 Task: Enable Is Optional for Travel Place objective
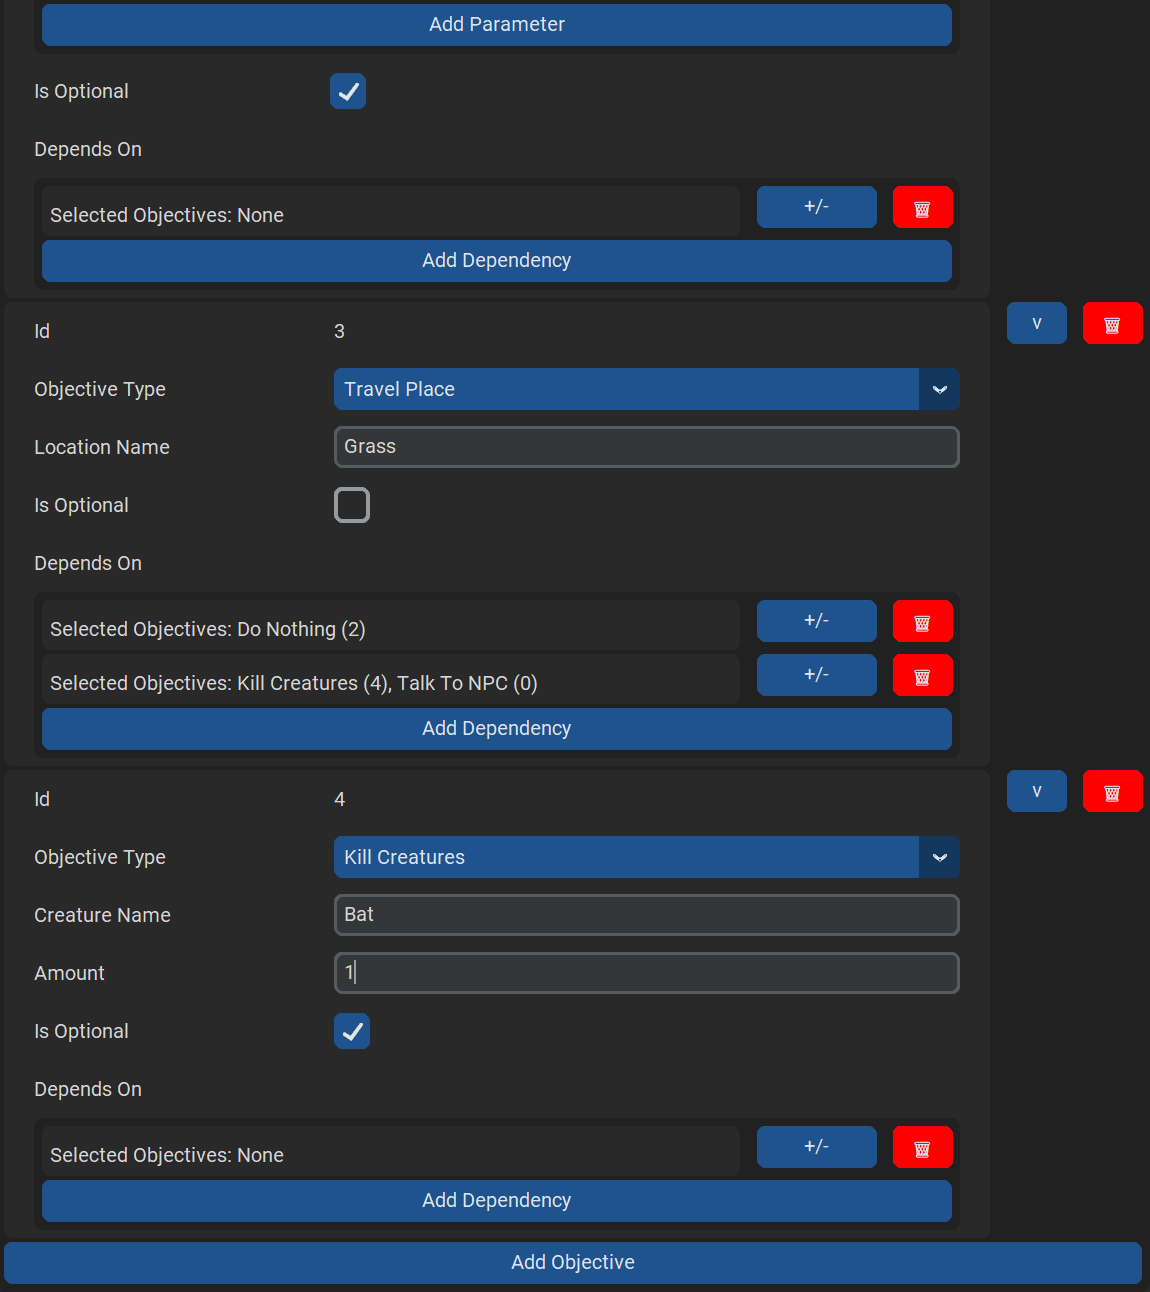[352, 505]
